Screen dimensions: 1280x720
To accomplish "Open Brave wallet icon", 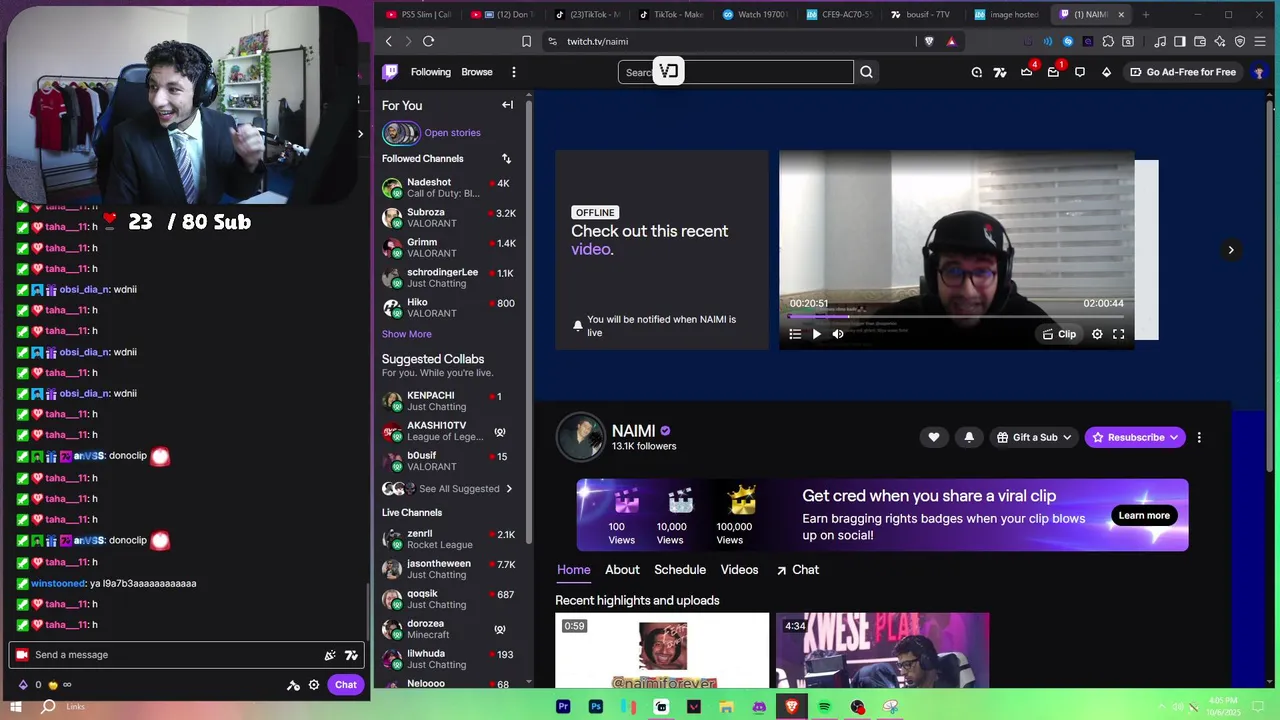I will tap(1200, 41).
